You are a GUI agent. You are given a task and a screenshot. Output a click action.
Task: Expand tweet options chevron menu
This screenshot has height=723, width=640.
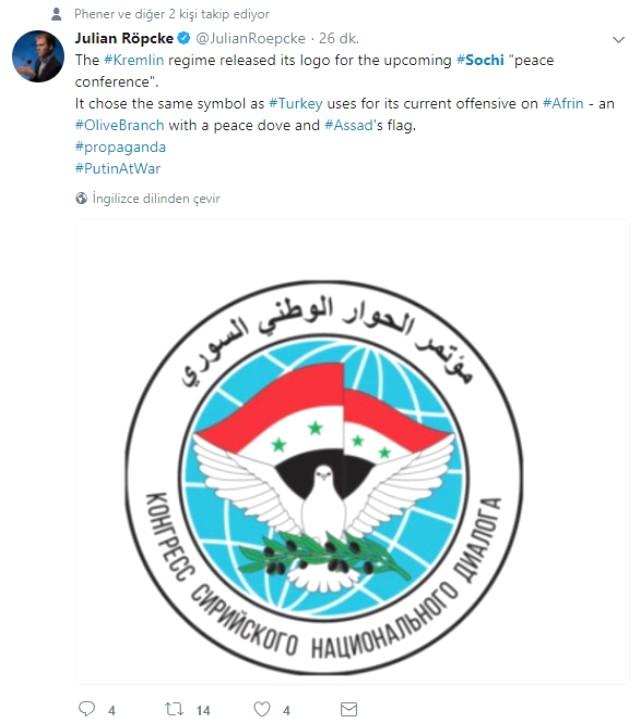(618, 40)
